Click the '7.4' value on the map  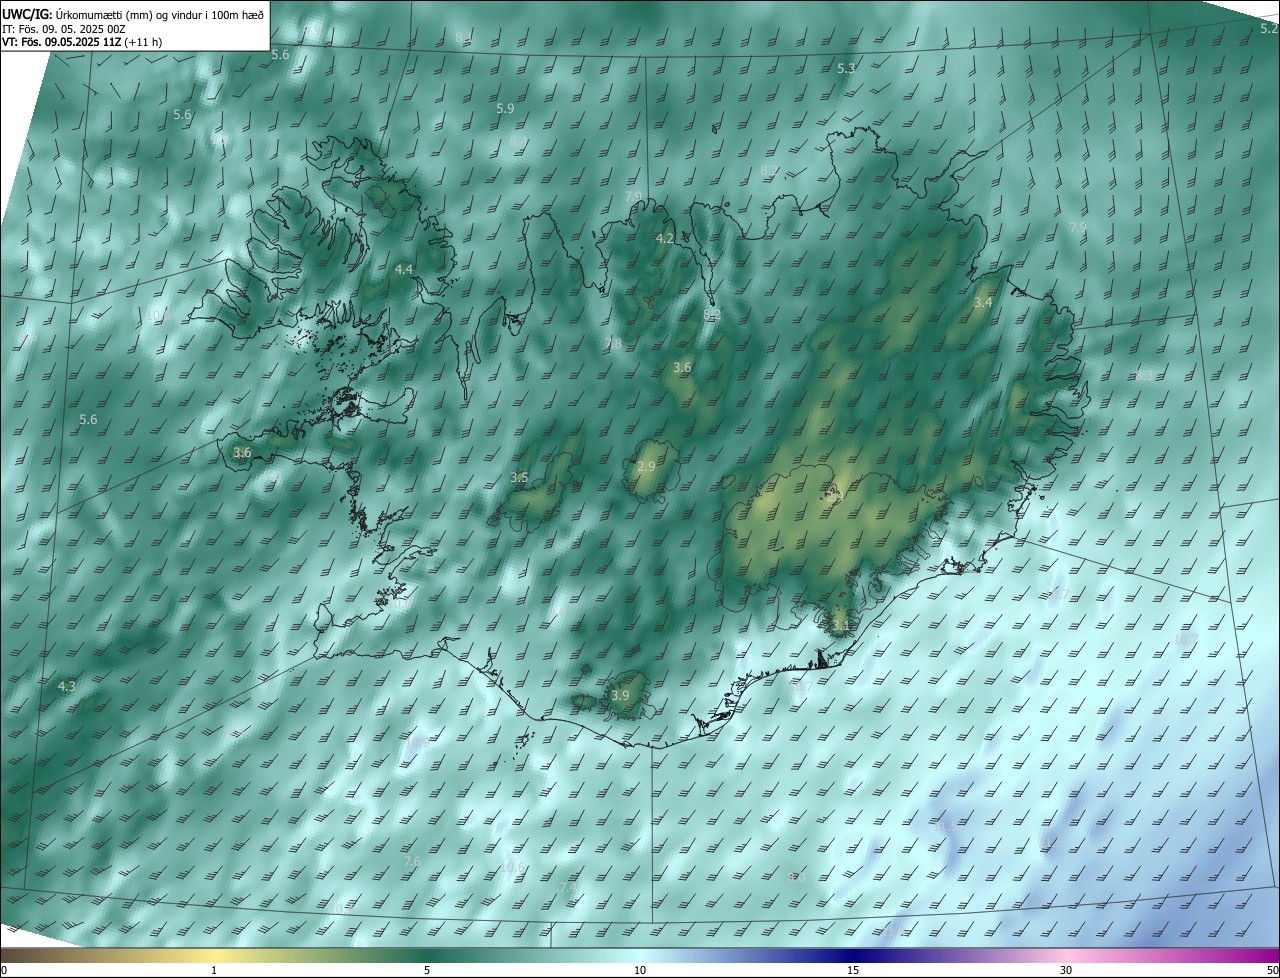(x=568, y=887)
